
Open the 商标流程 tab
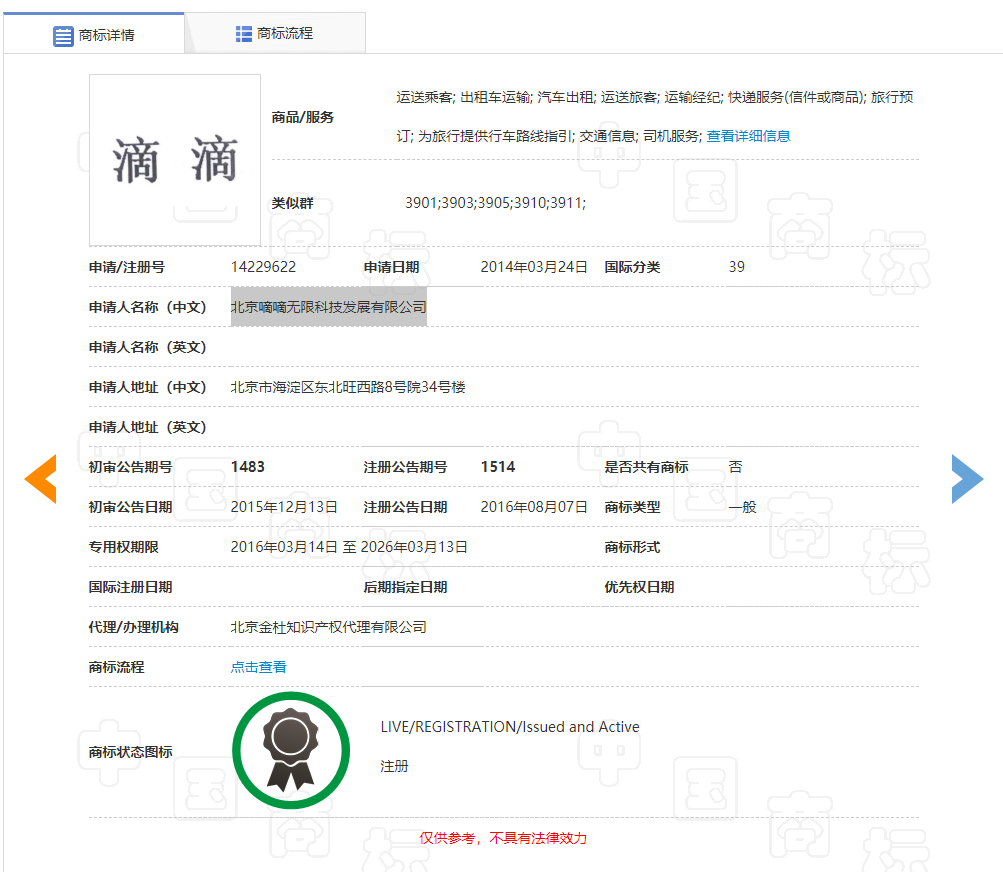pyautogui.click(x=275, y=34)
